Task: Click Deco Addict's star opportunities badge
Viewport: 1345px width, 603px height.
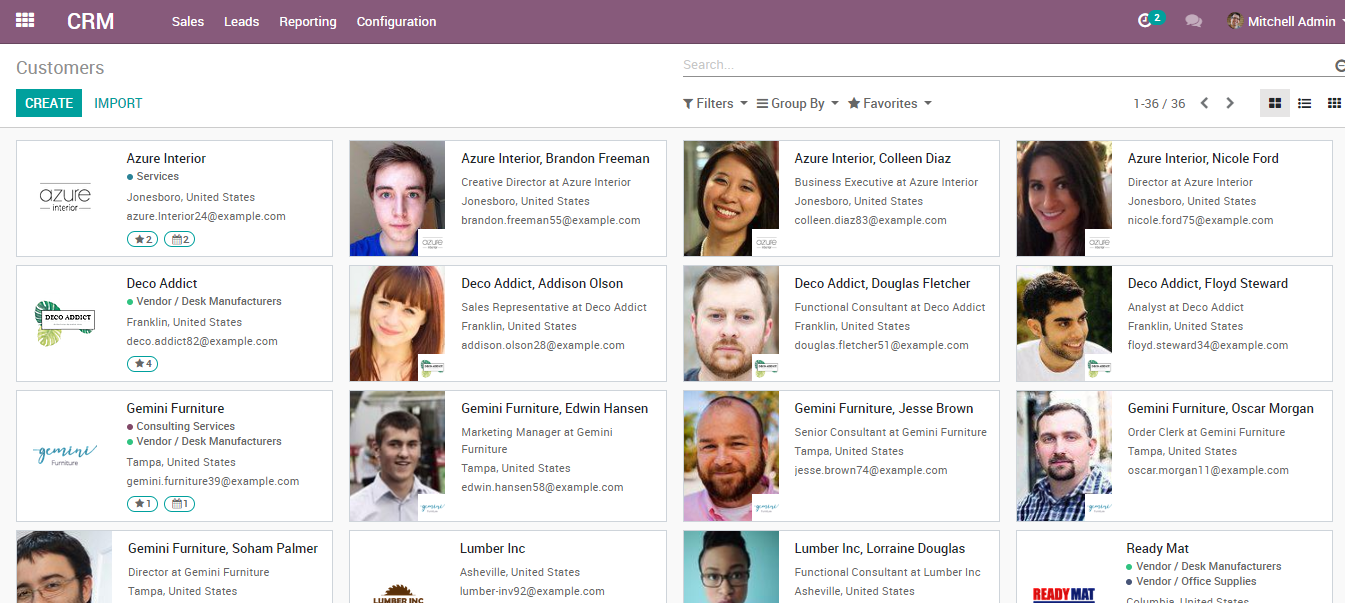Action: tap(142, 364)
